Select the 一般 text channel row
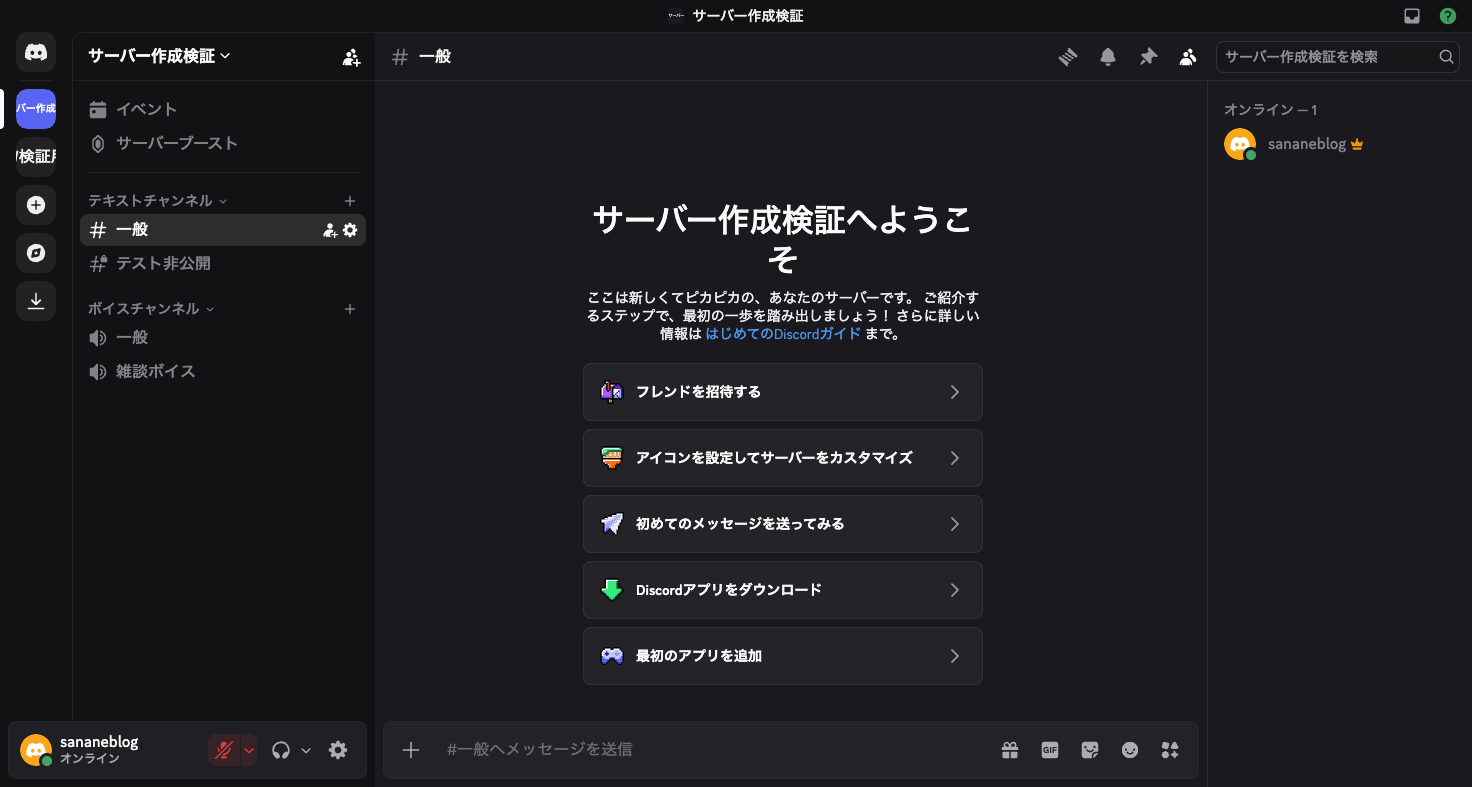The height and width of the screenshot is (787, 1472). click(x=223, y=230)
